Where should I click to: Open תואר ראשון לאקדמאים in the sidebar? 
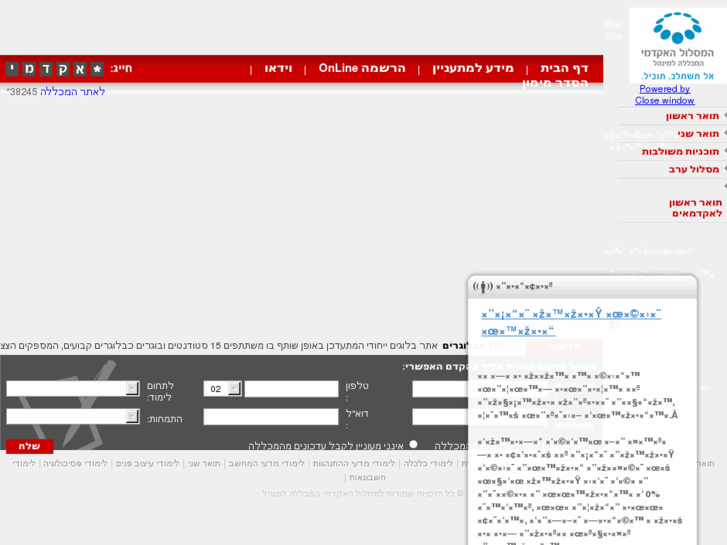(x=695, y=208)
